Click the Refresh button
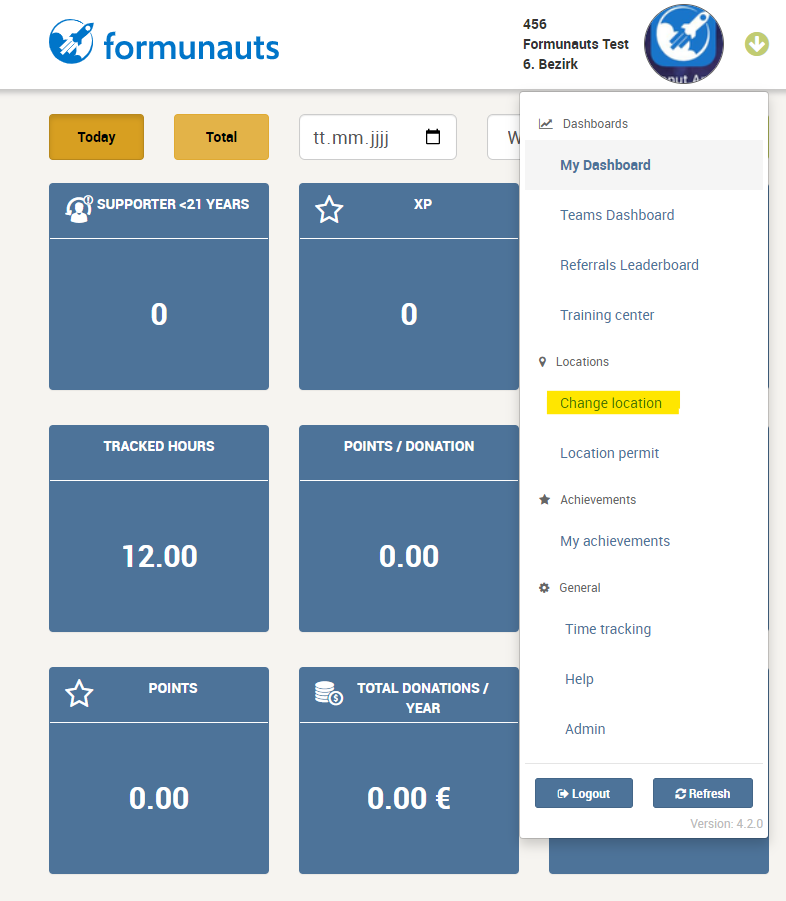786x901 pixels. pos(703,793)
